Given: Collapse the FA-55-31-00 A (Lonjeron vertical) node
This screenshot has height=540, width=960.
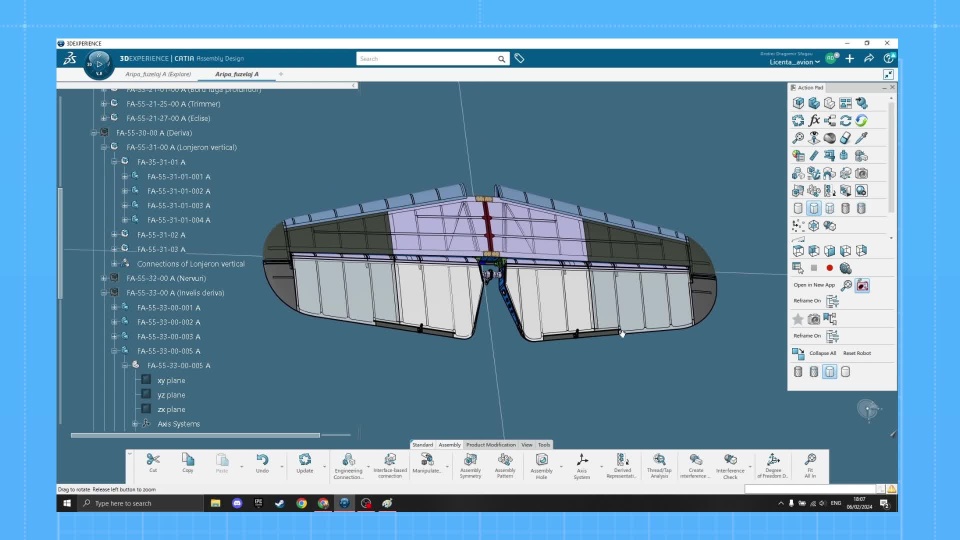Looking at the screenshot, I should 104,148.
